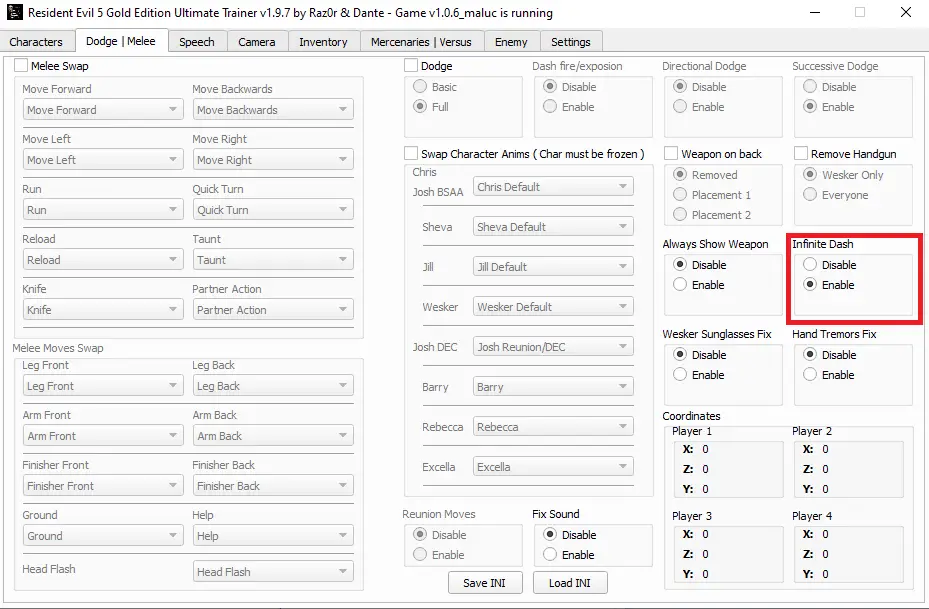The image size is (929, 609).
Task: Open the Inventory tab
Action: [323, 41]
